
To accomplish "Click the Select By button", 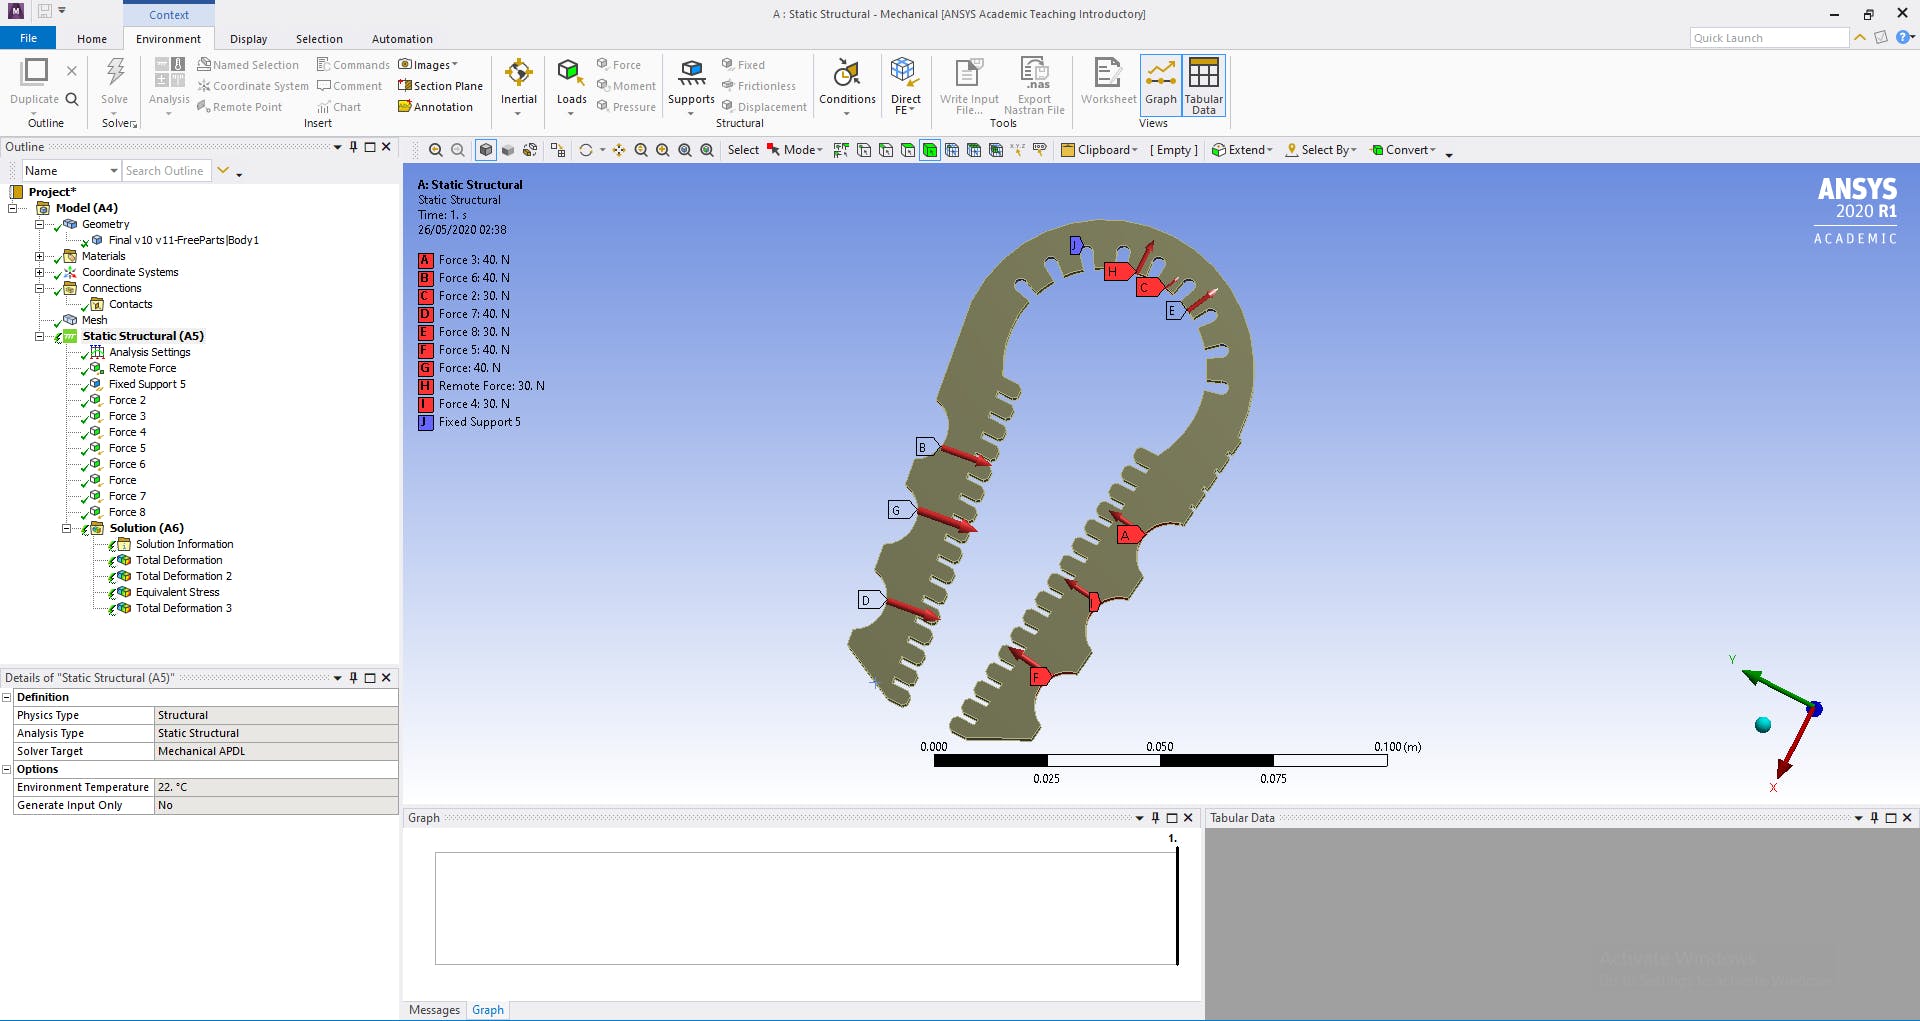I will (1321, 150).
